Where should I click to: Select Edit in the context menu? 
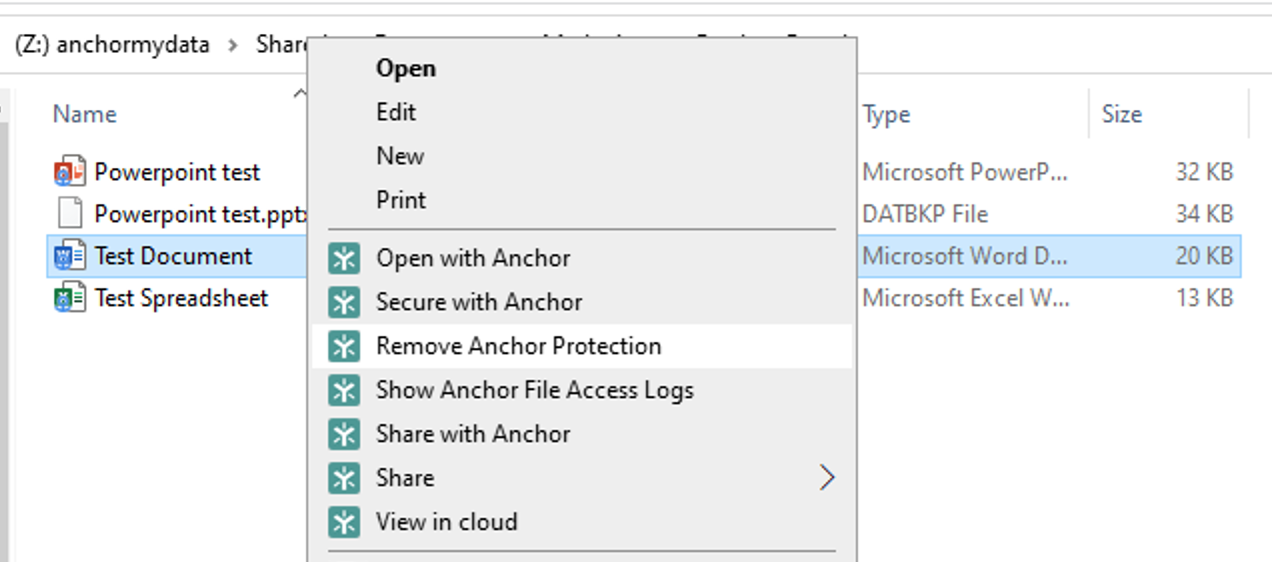coord(396,112)
